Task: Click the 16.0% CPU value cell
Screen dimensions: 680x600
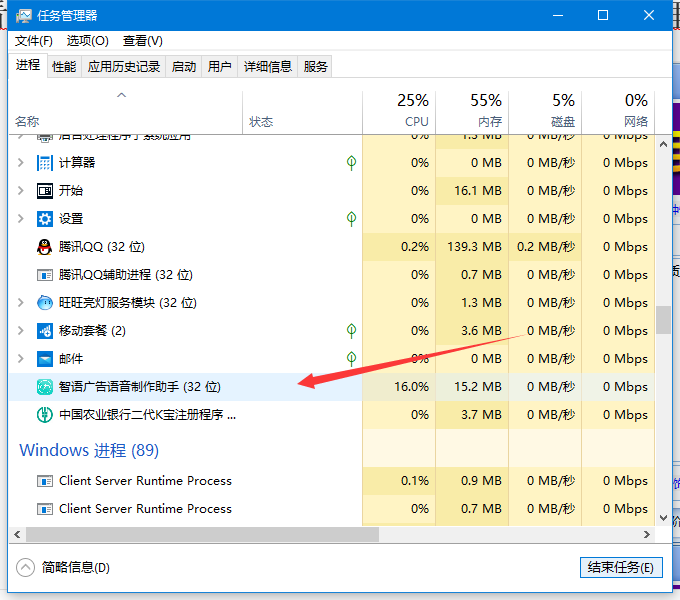Action: pos(399,387)
